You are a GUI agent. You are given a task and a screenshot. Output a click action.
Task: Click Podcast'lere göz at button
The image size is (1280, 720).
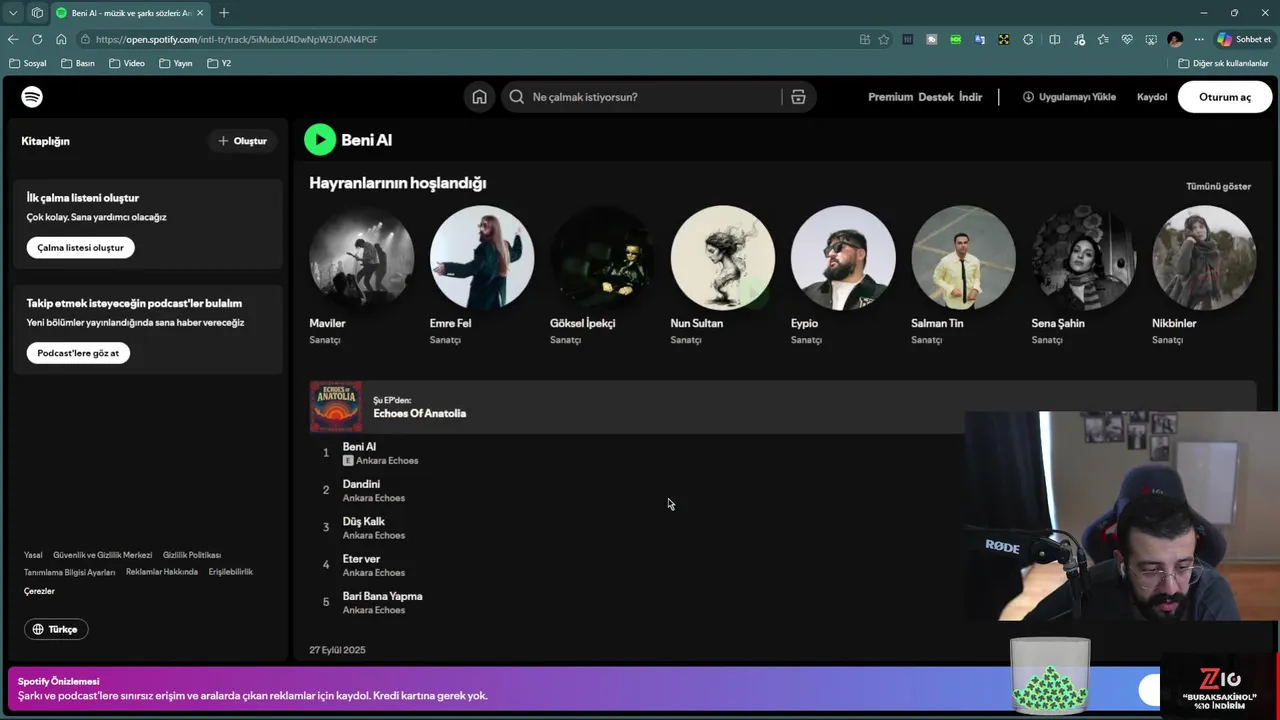[x=78, y=353]
